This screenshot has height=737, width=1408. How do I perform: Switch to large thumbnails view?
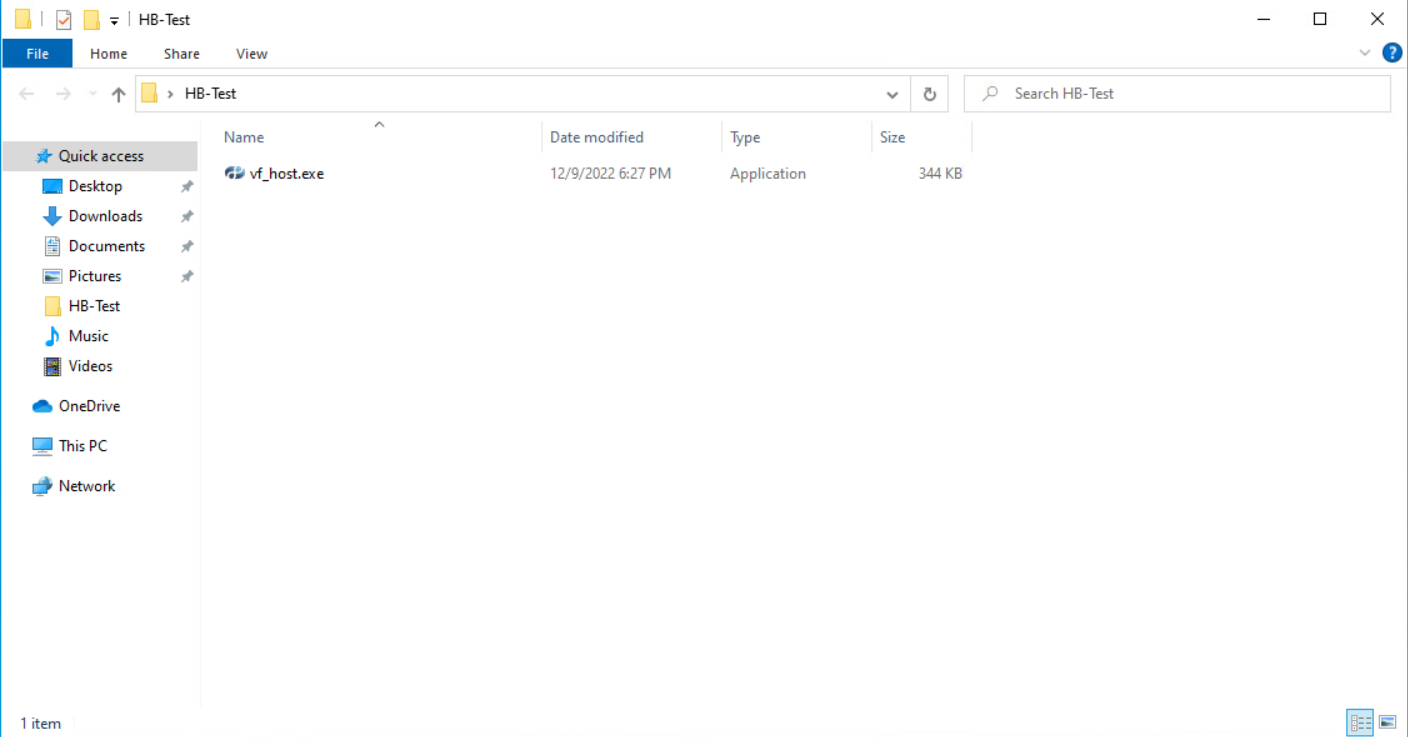pos(1388,722)
